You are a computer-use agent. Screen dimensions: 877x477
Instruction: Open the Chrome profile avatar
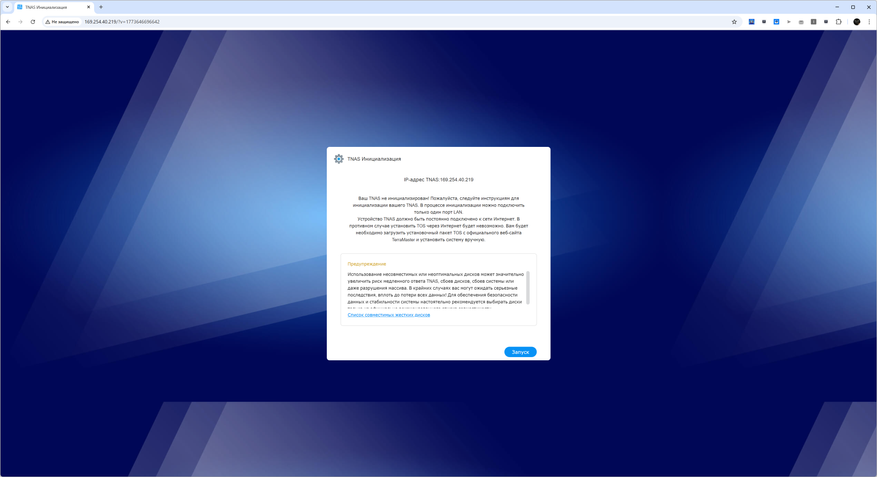click(856, 22)
